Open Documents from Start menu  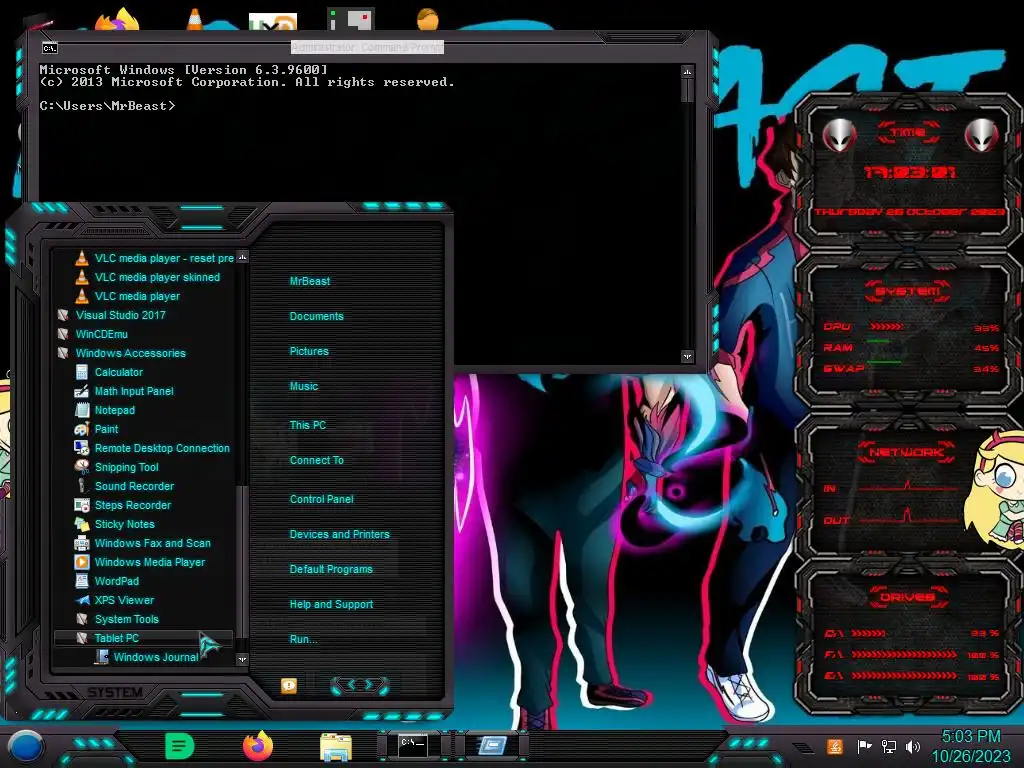(316, 316)
